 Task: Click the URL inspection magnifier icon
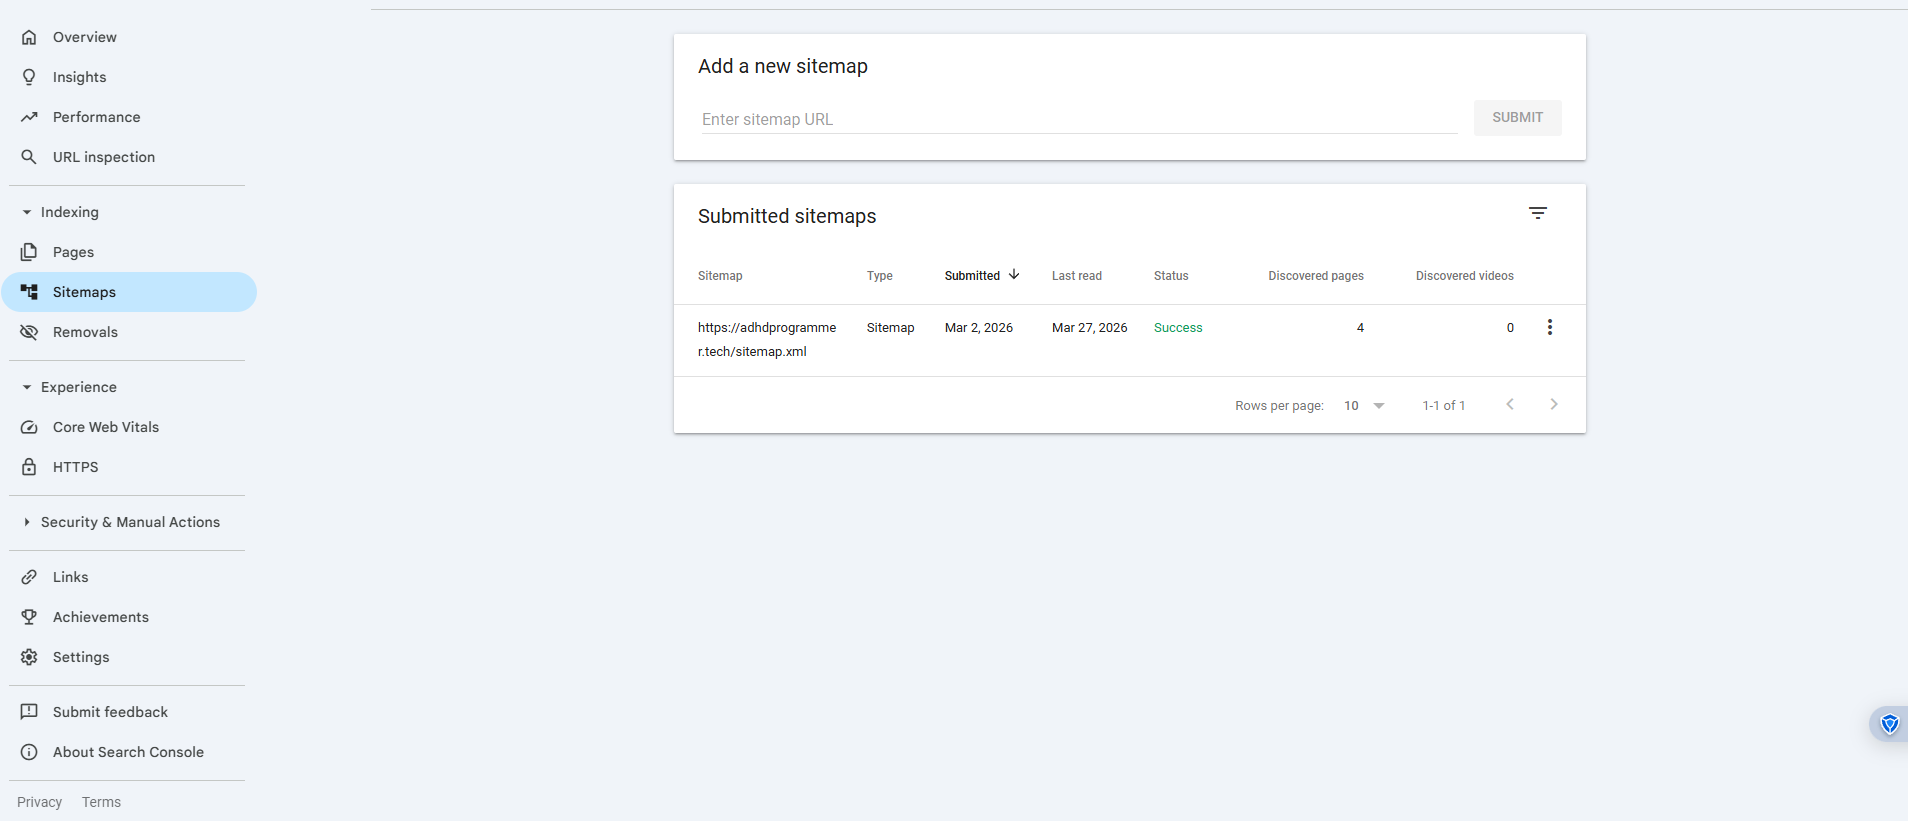30,157
